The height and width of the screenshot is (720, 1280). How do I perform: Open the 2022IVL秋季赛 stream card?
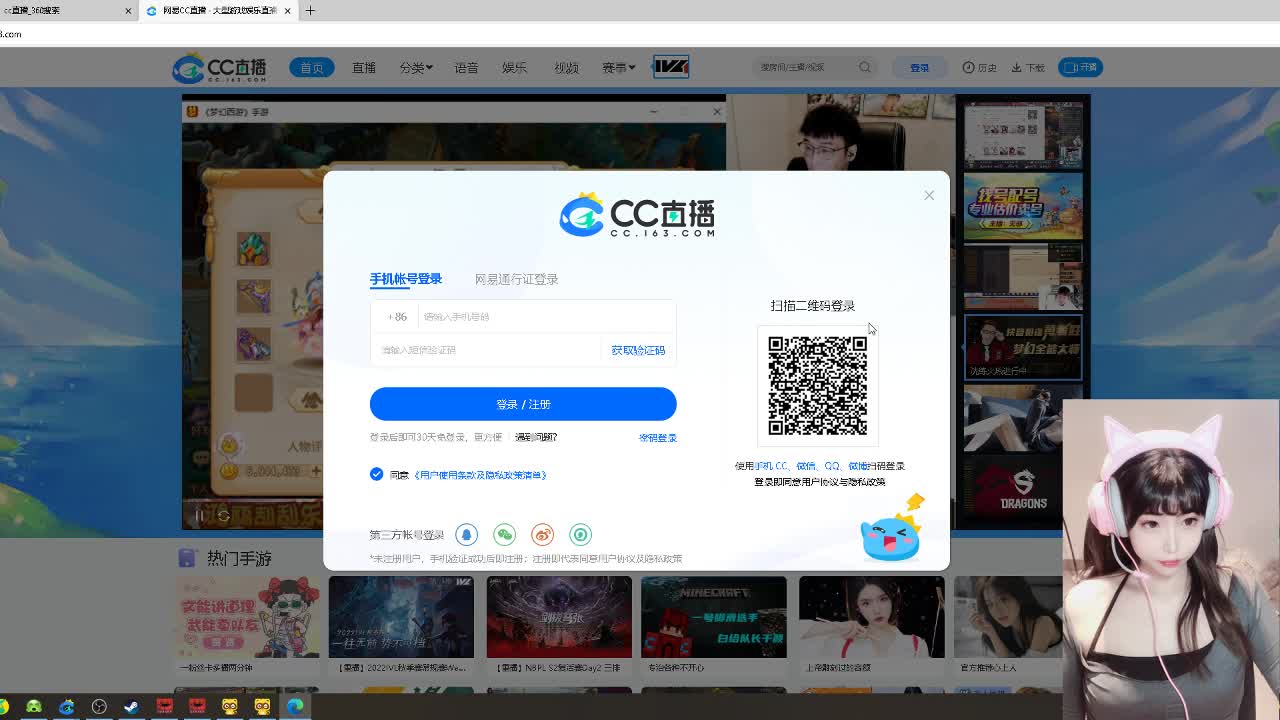[x=401, y=617]
